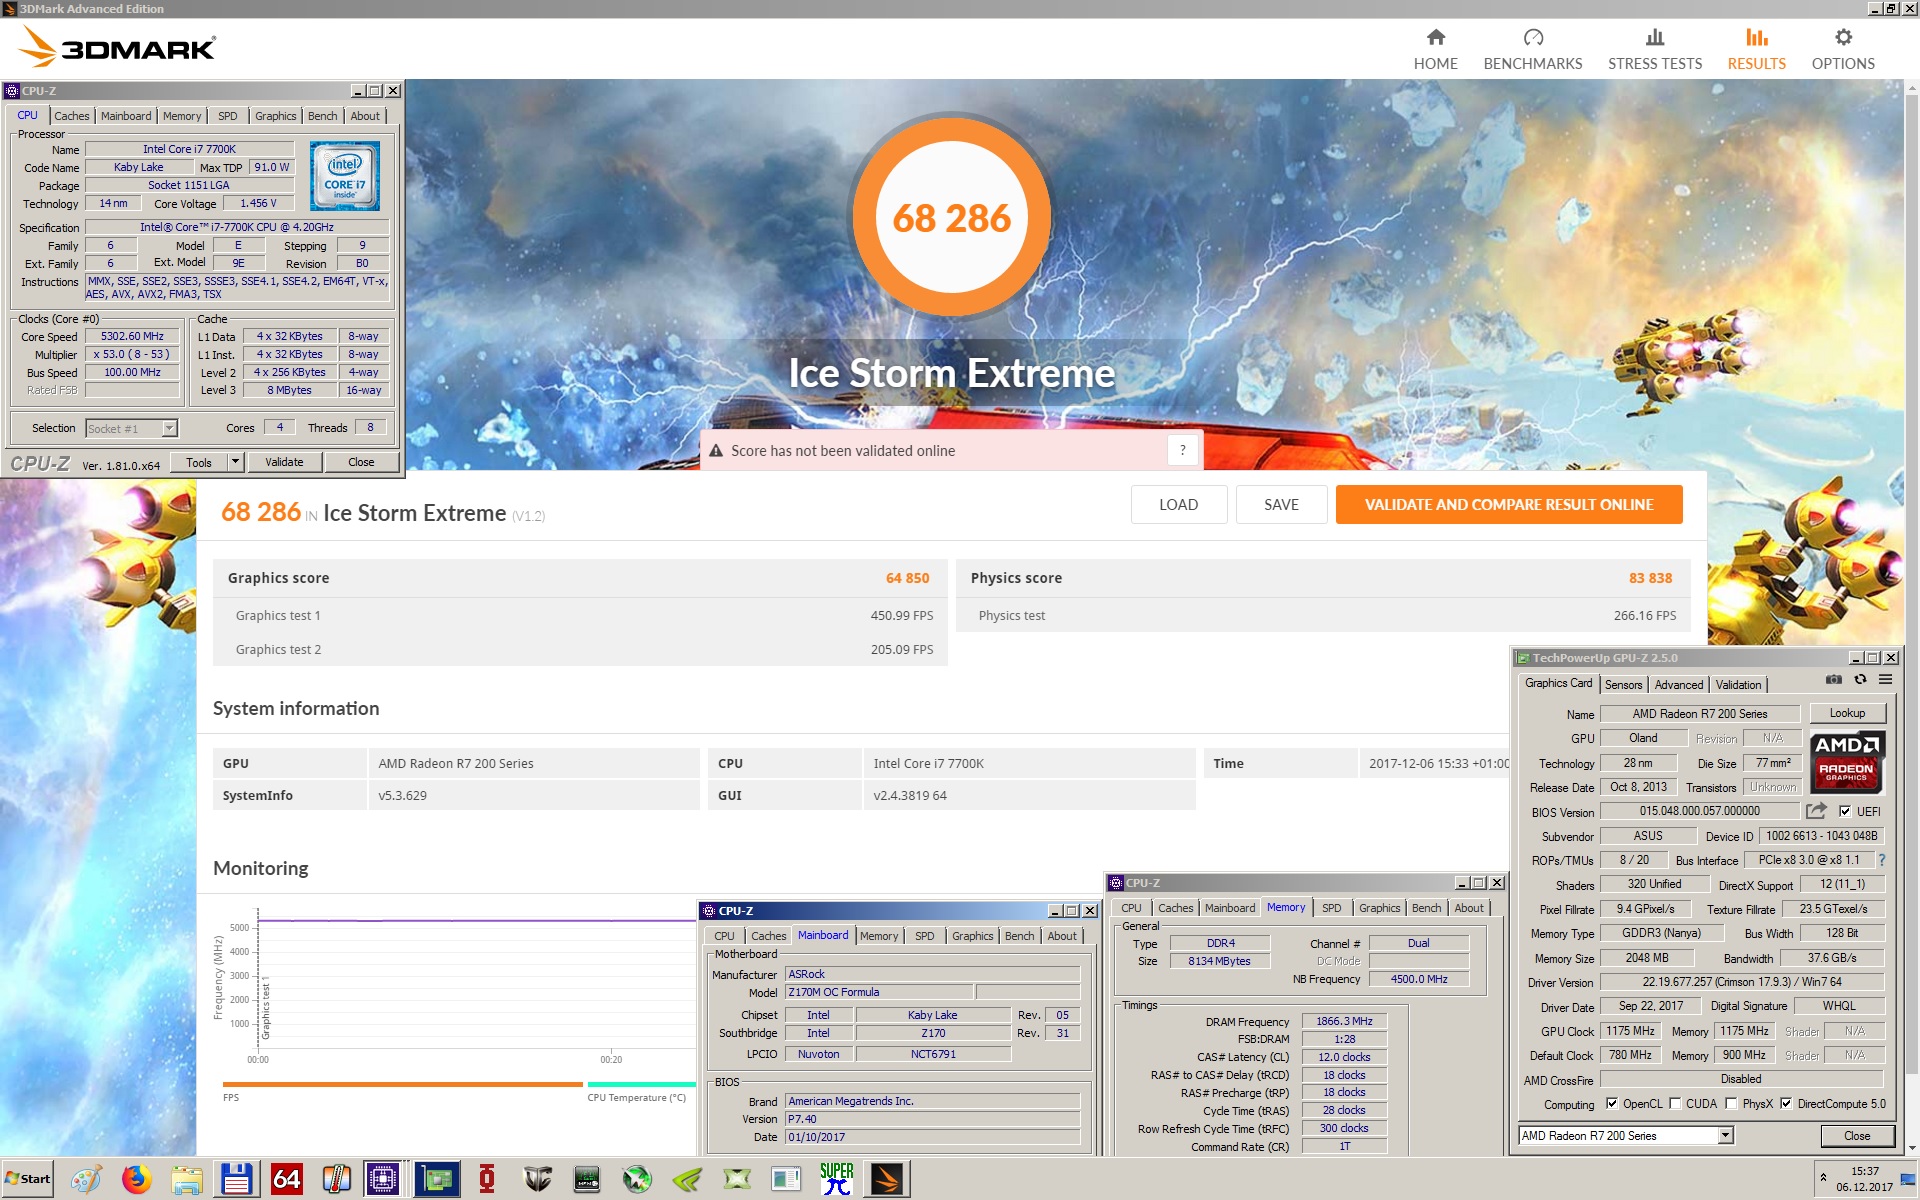Click the 3DMark window vertical scrollbar down arrow
1920x1200 pixels.
1912,1149
